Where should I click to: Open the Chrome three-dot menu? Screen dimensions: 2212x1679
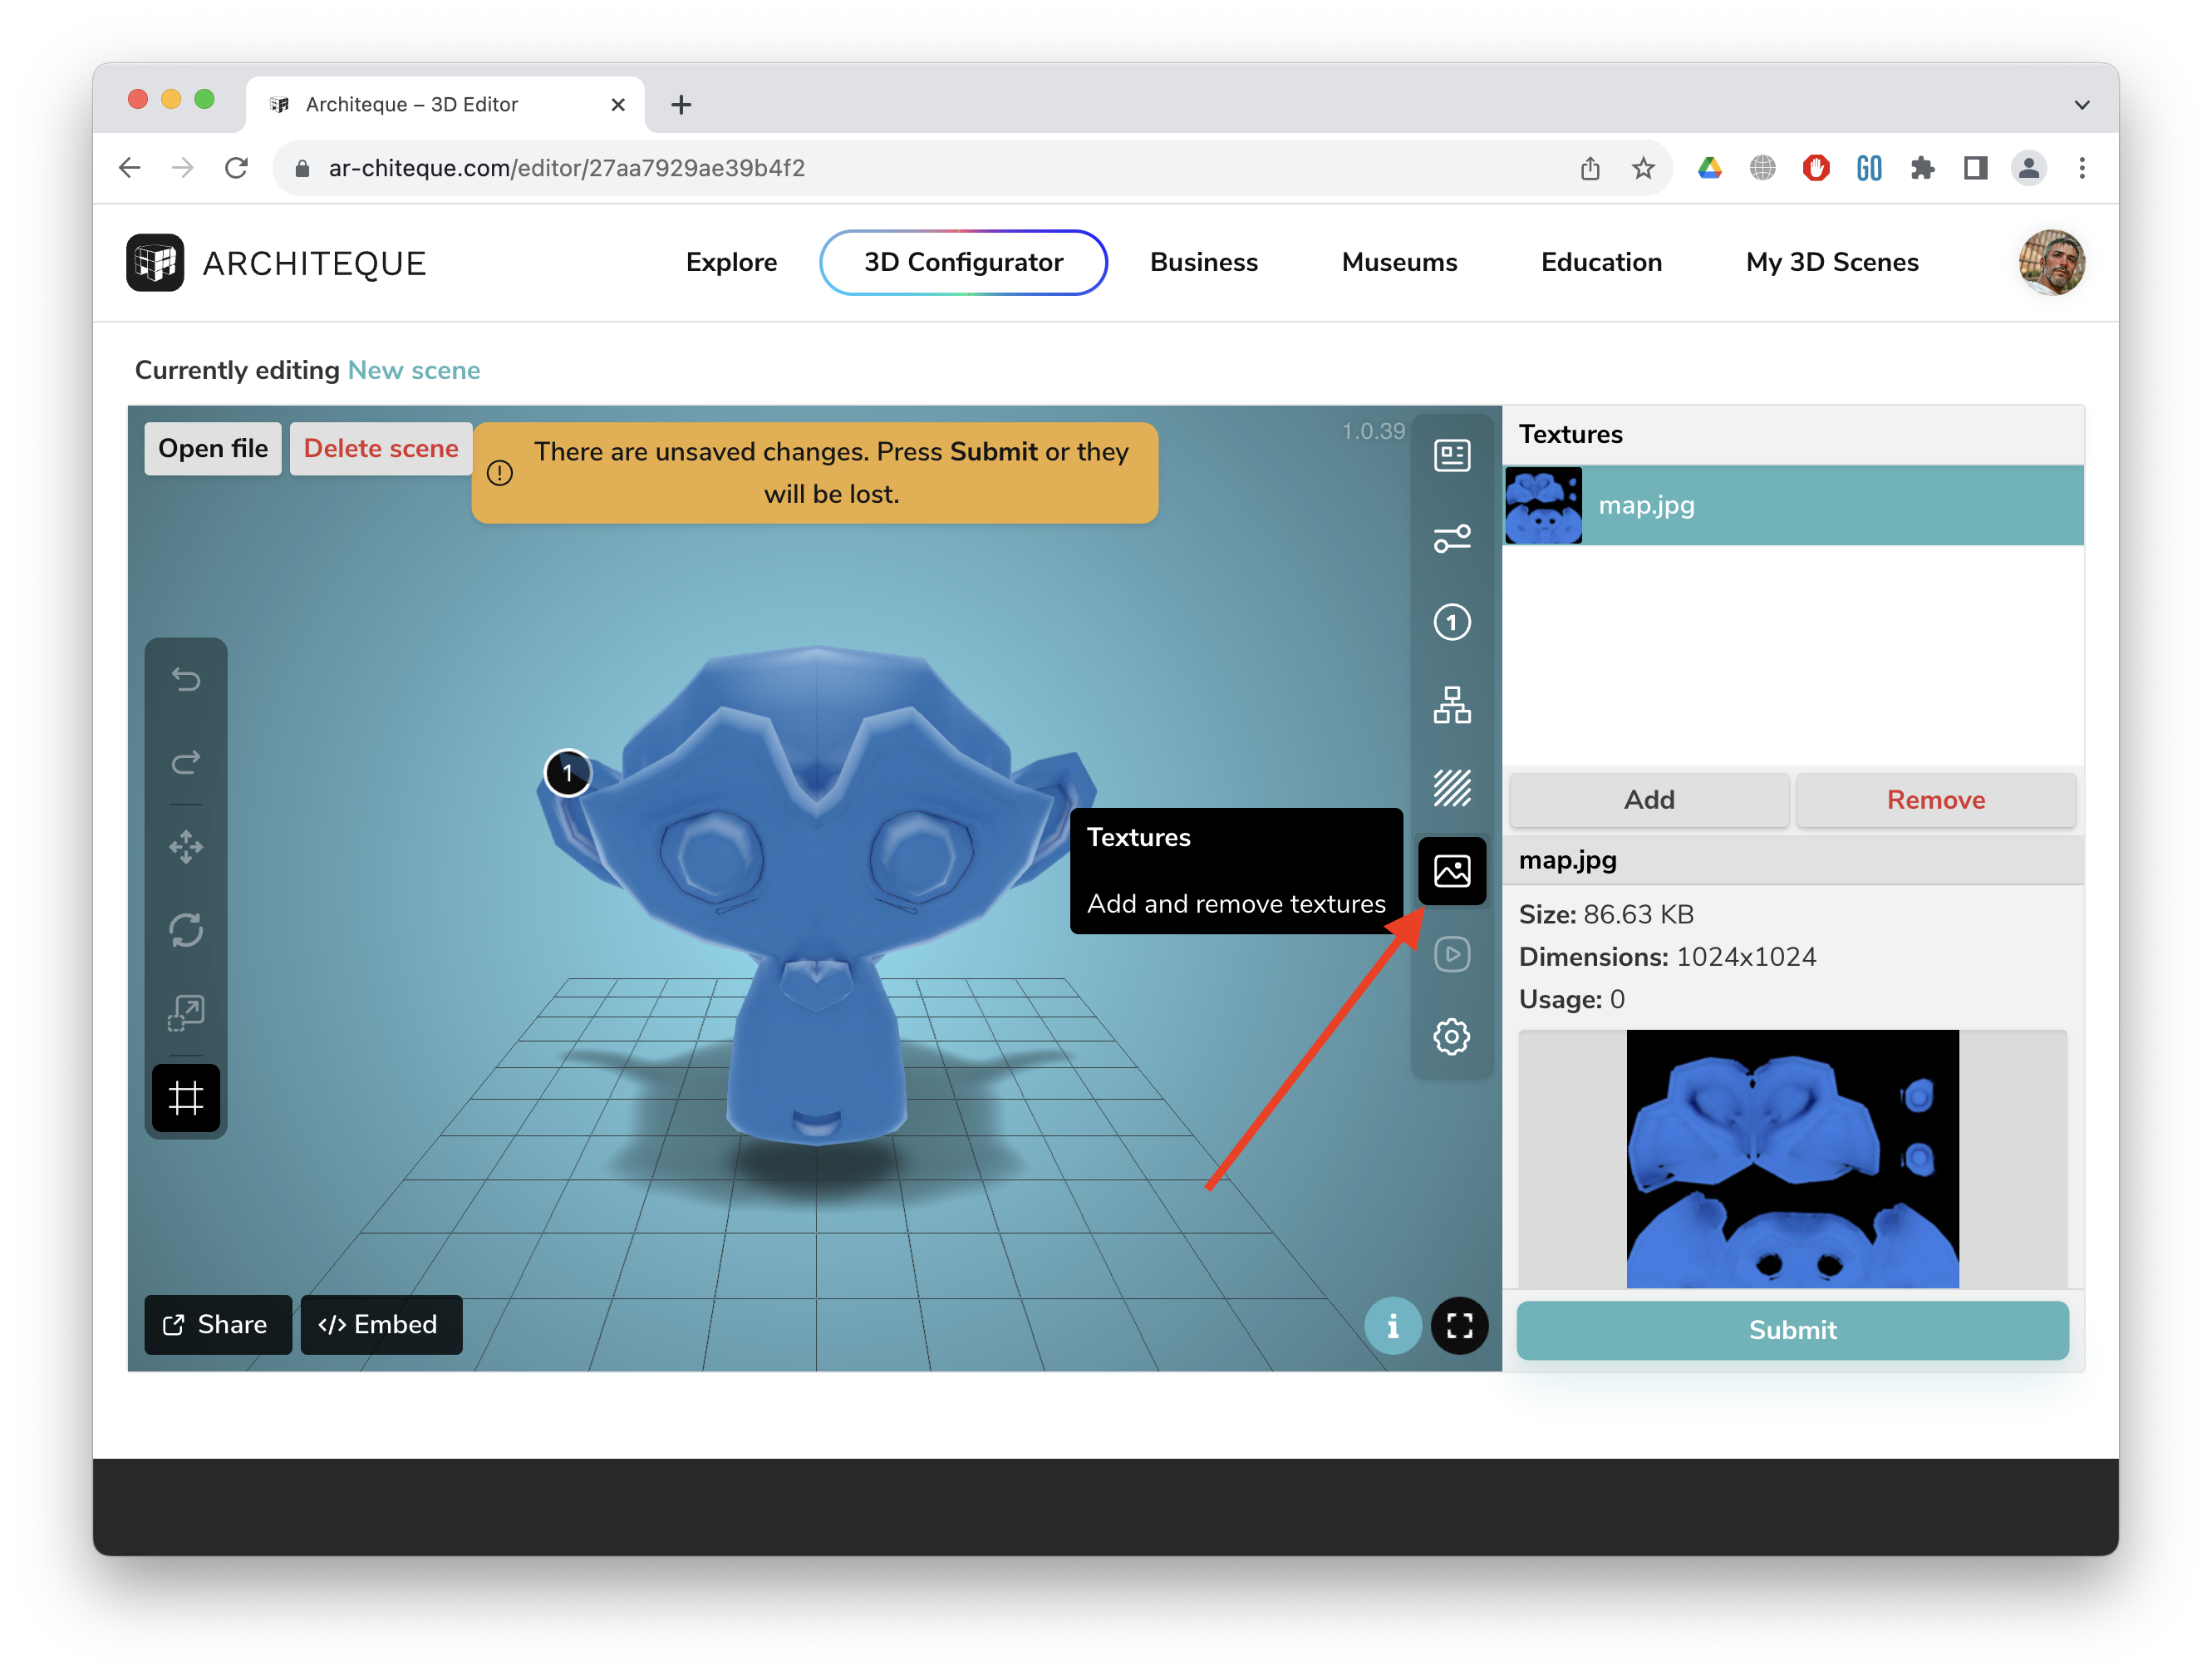click(2081, 168)
